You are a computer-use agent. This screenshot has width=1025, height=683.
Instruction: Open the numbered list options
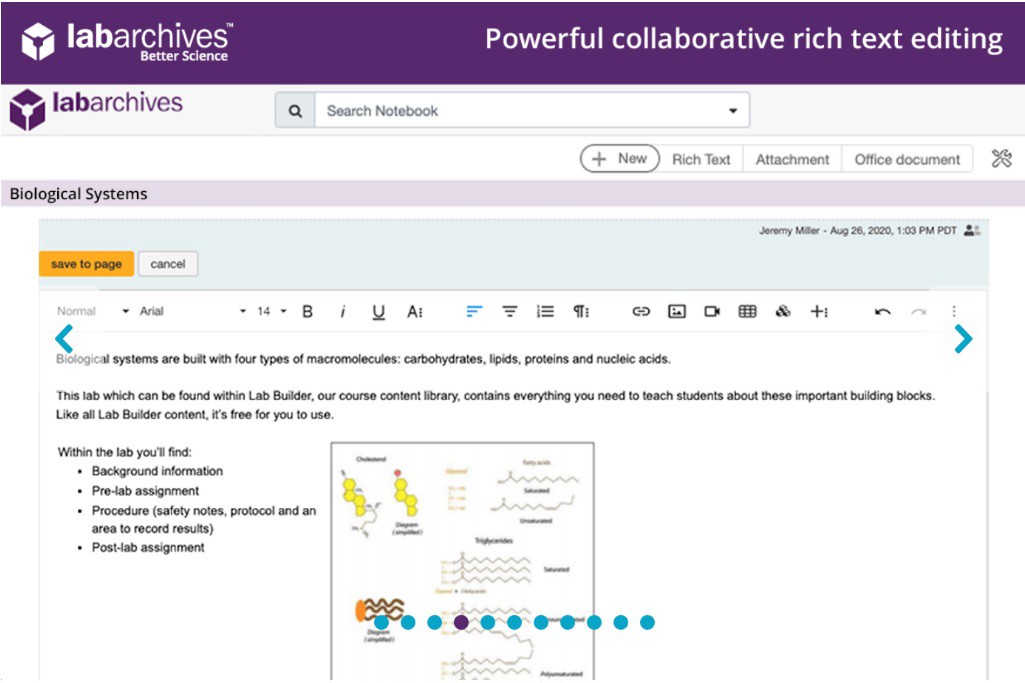545,312
